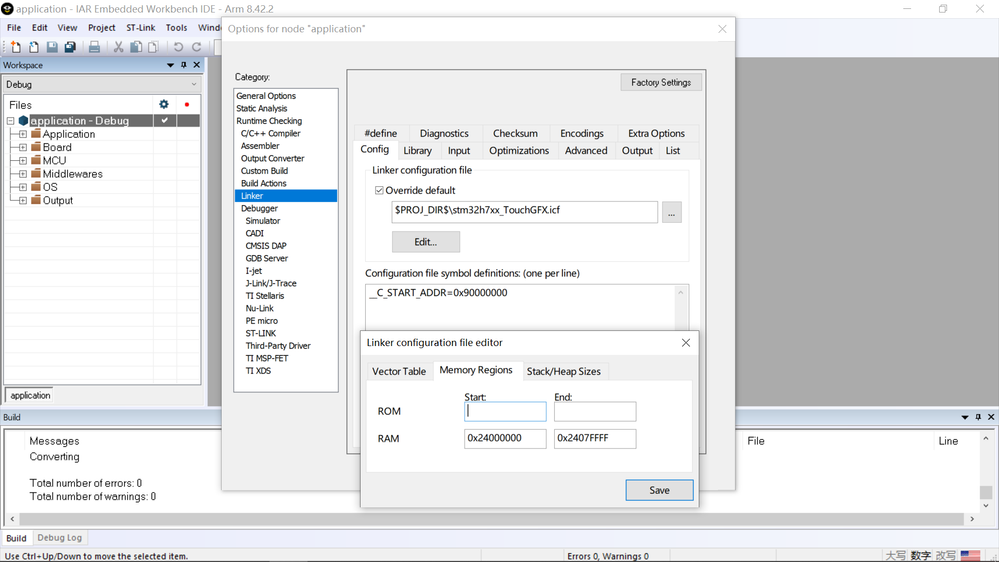Click the Cut scissors icon
The image size is (999, 562).
tap(118, 47)
